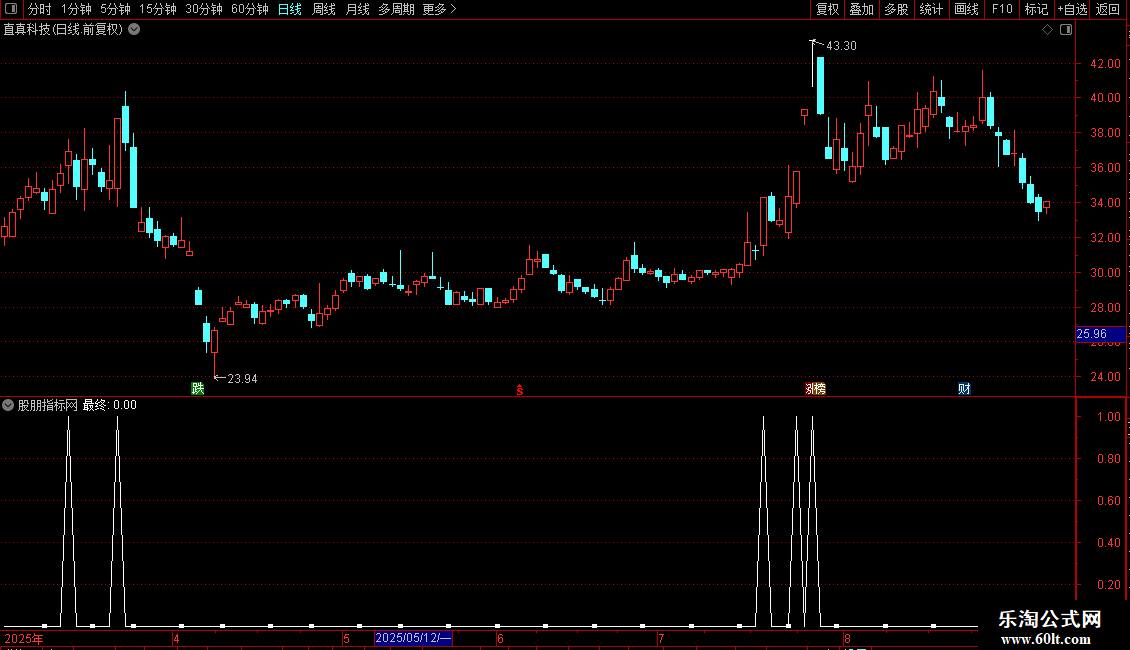
Task: Click the red 涨榜 event marker
Action: coord(815,388)
